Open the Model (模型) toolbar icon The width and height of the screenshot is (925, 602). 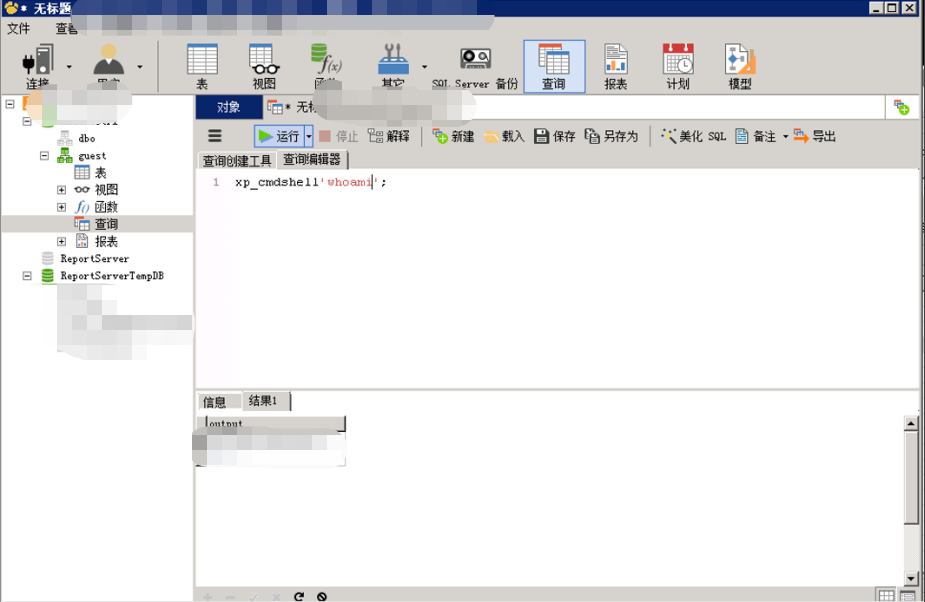740,67
